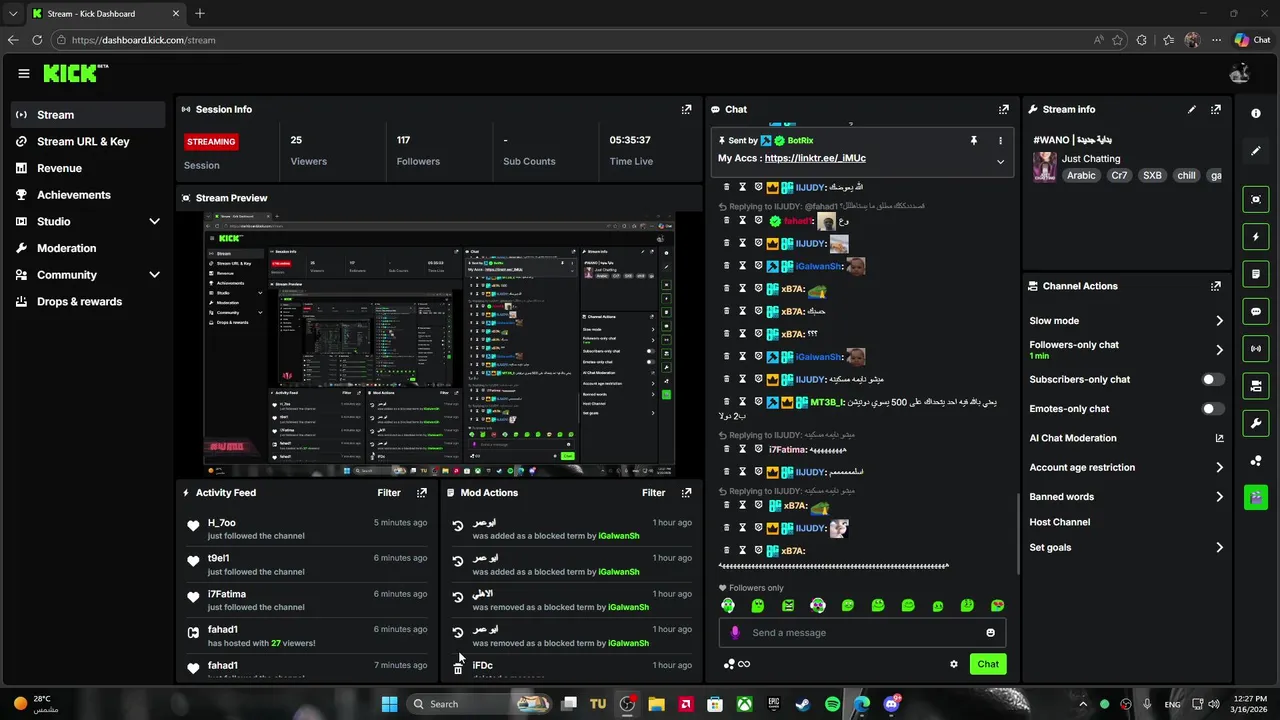Go to Revenue page
Viewport: 1280px width, 720px height.
tap(89, 168)
